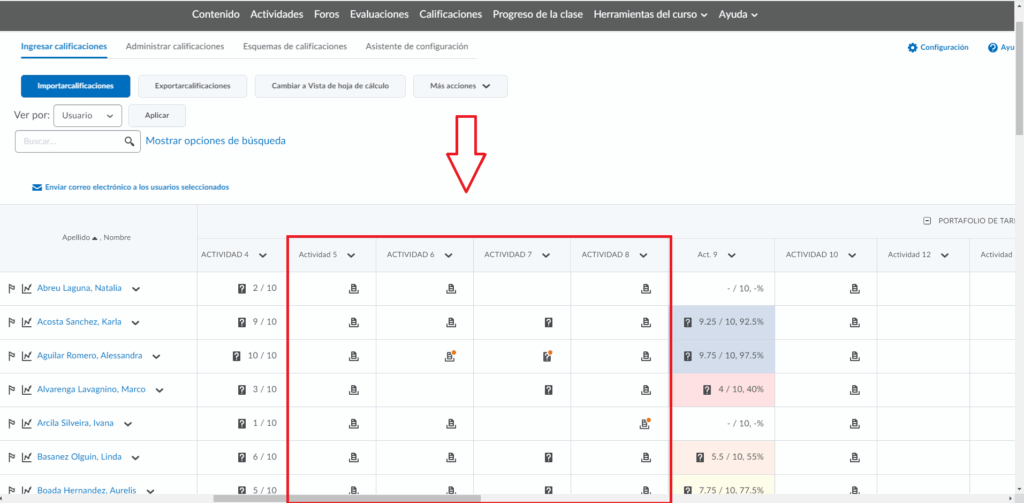
Task: Switch to the Administrar calificaciones tab
Action: 175,47
